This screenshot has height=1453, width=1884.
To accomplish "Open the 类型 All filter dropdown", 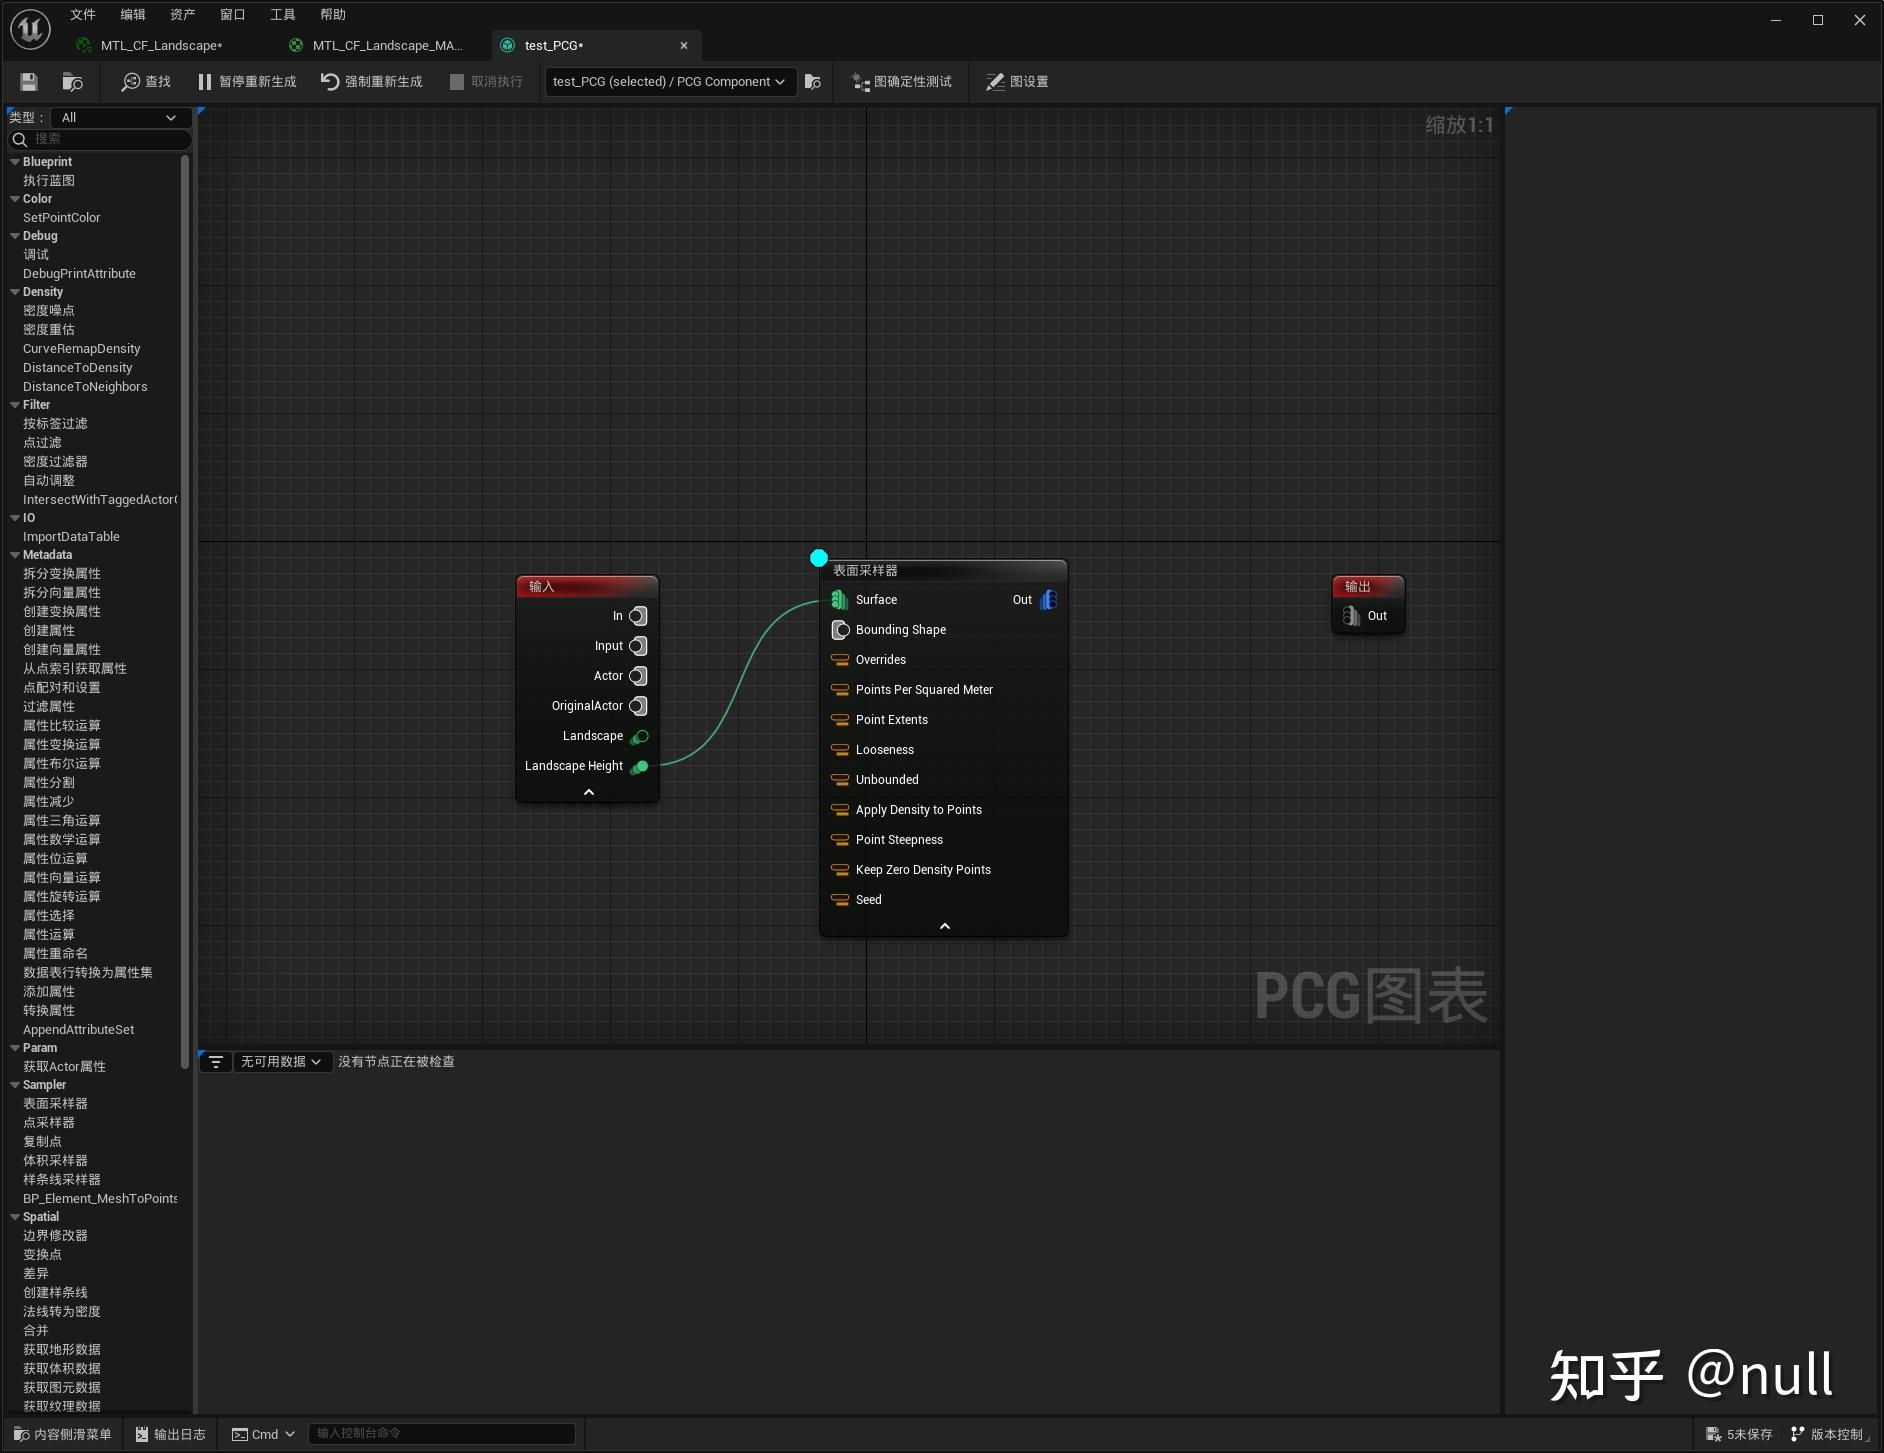I will [118, 117].
